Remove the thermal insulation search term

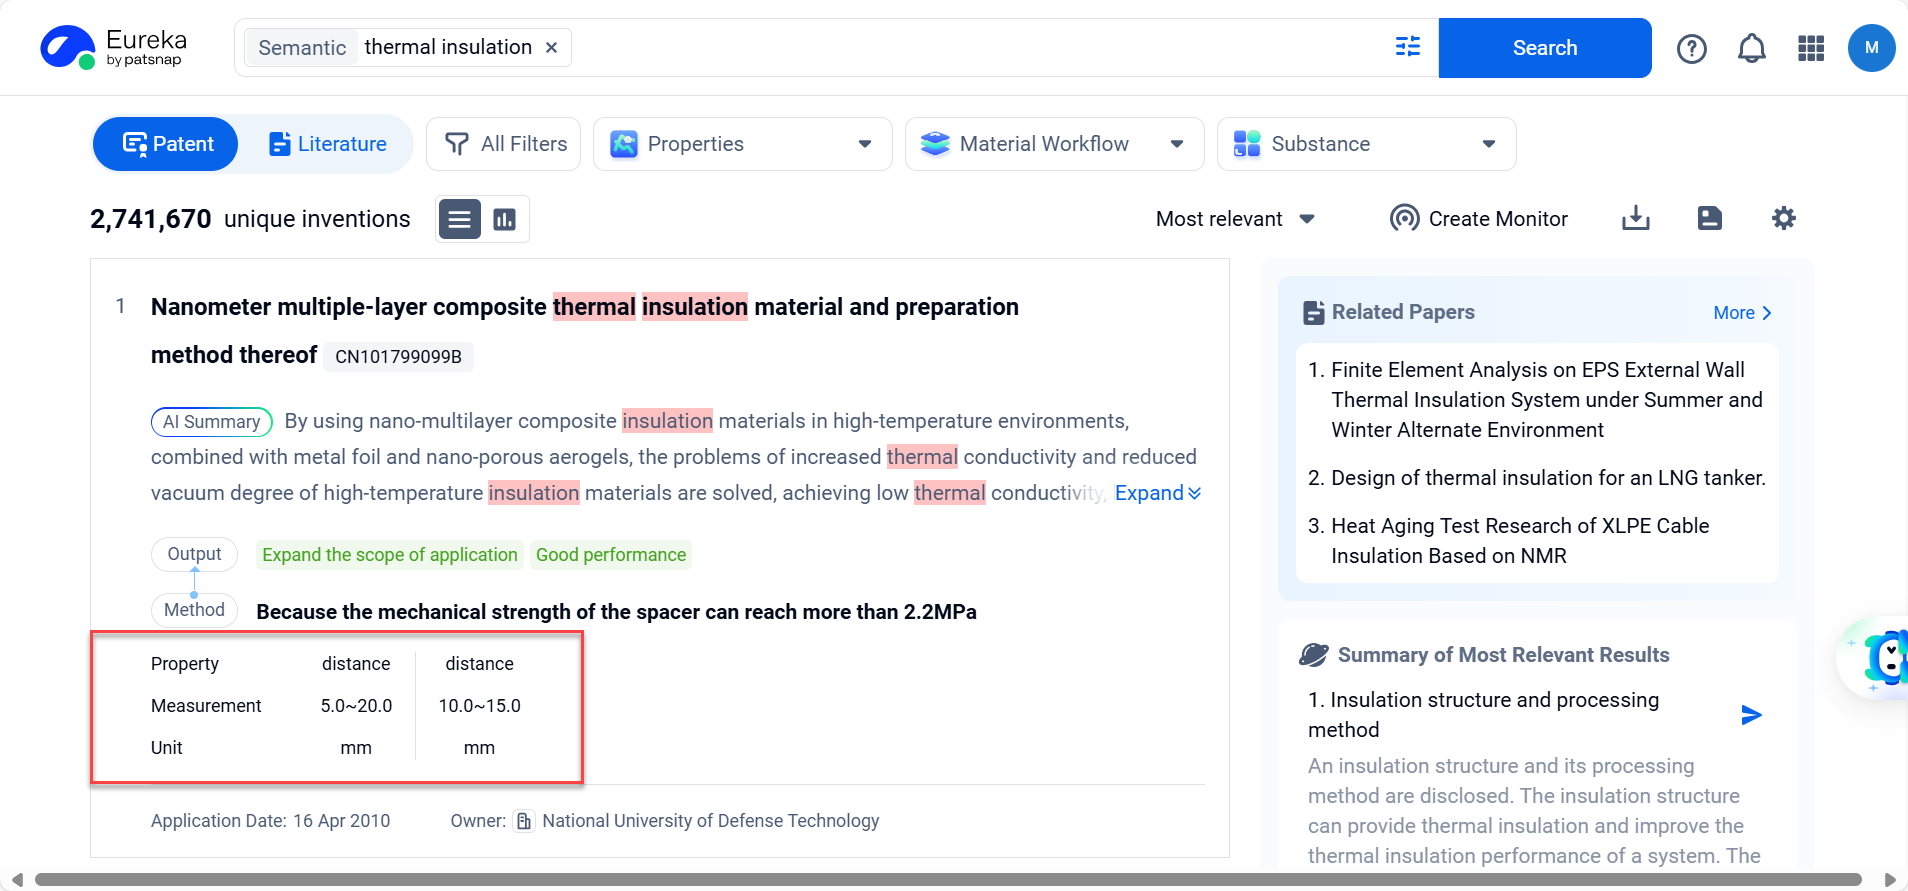click(551, 48)
